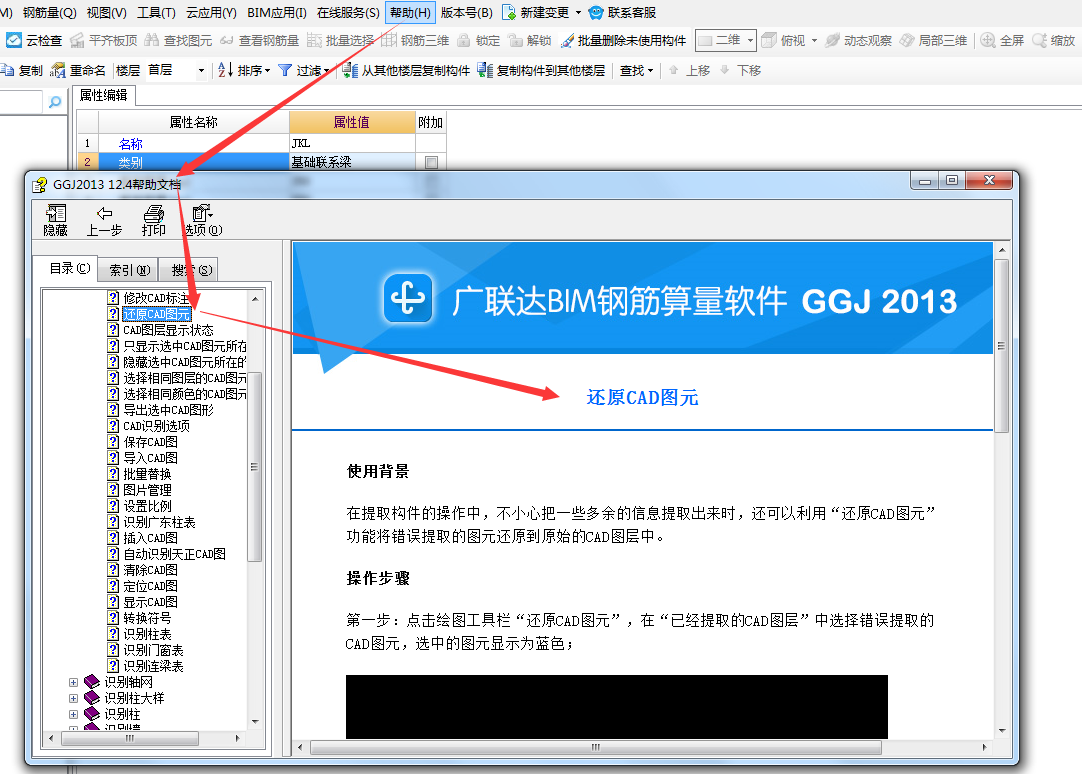Viewport: 1082px width, 774px height.
Task: Click 属性值 cell 基础联系梁
Action: 352,162
